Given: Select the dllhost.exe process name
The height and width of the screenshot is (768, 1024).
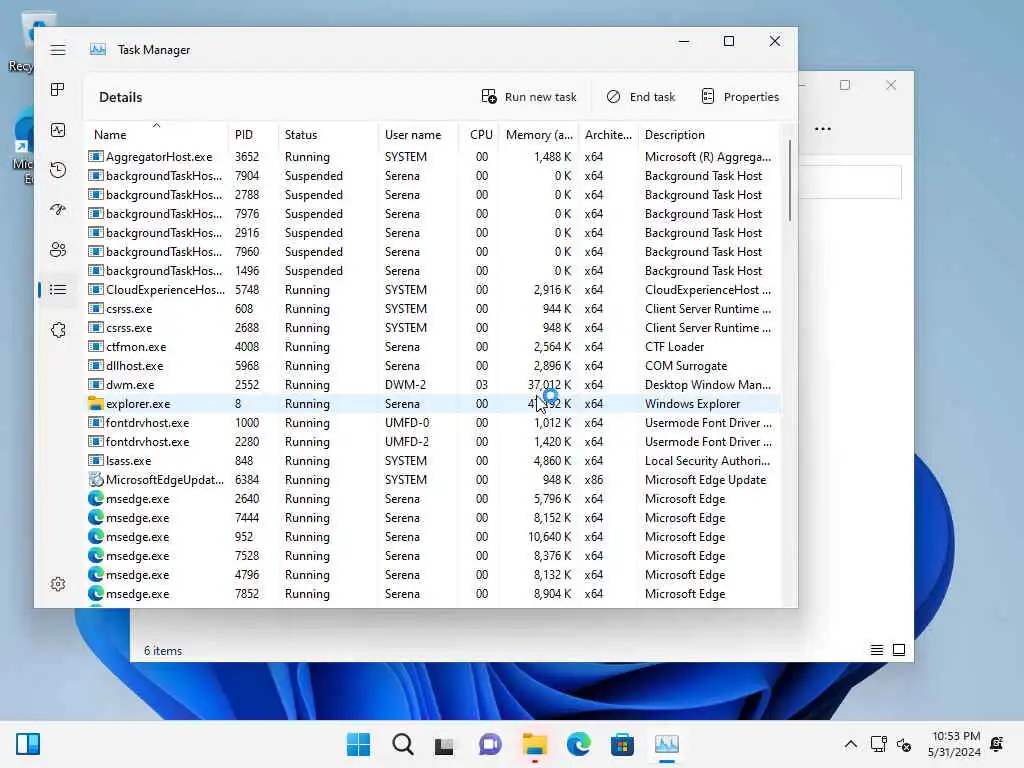Looking at the screenshot, I should coord(135,366).
